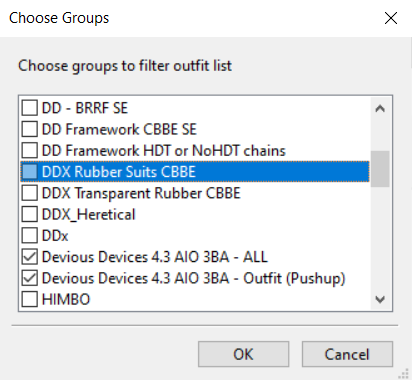Check the HIMBO group checkbox
The image size is (412, 380).
(x=30, y=299)
